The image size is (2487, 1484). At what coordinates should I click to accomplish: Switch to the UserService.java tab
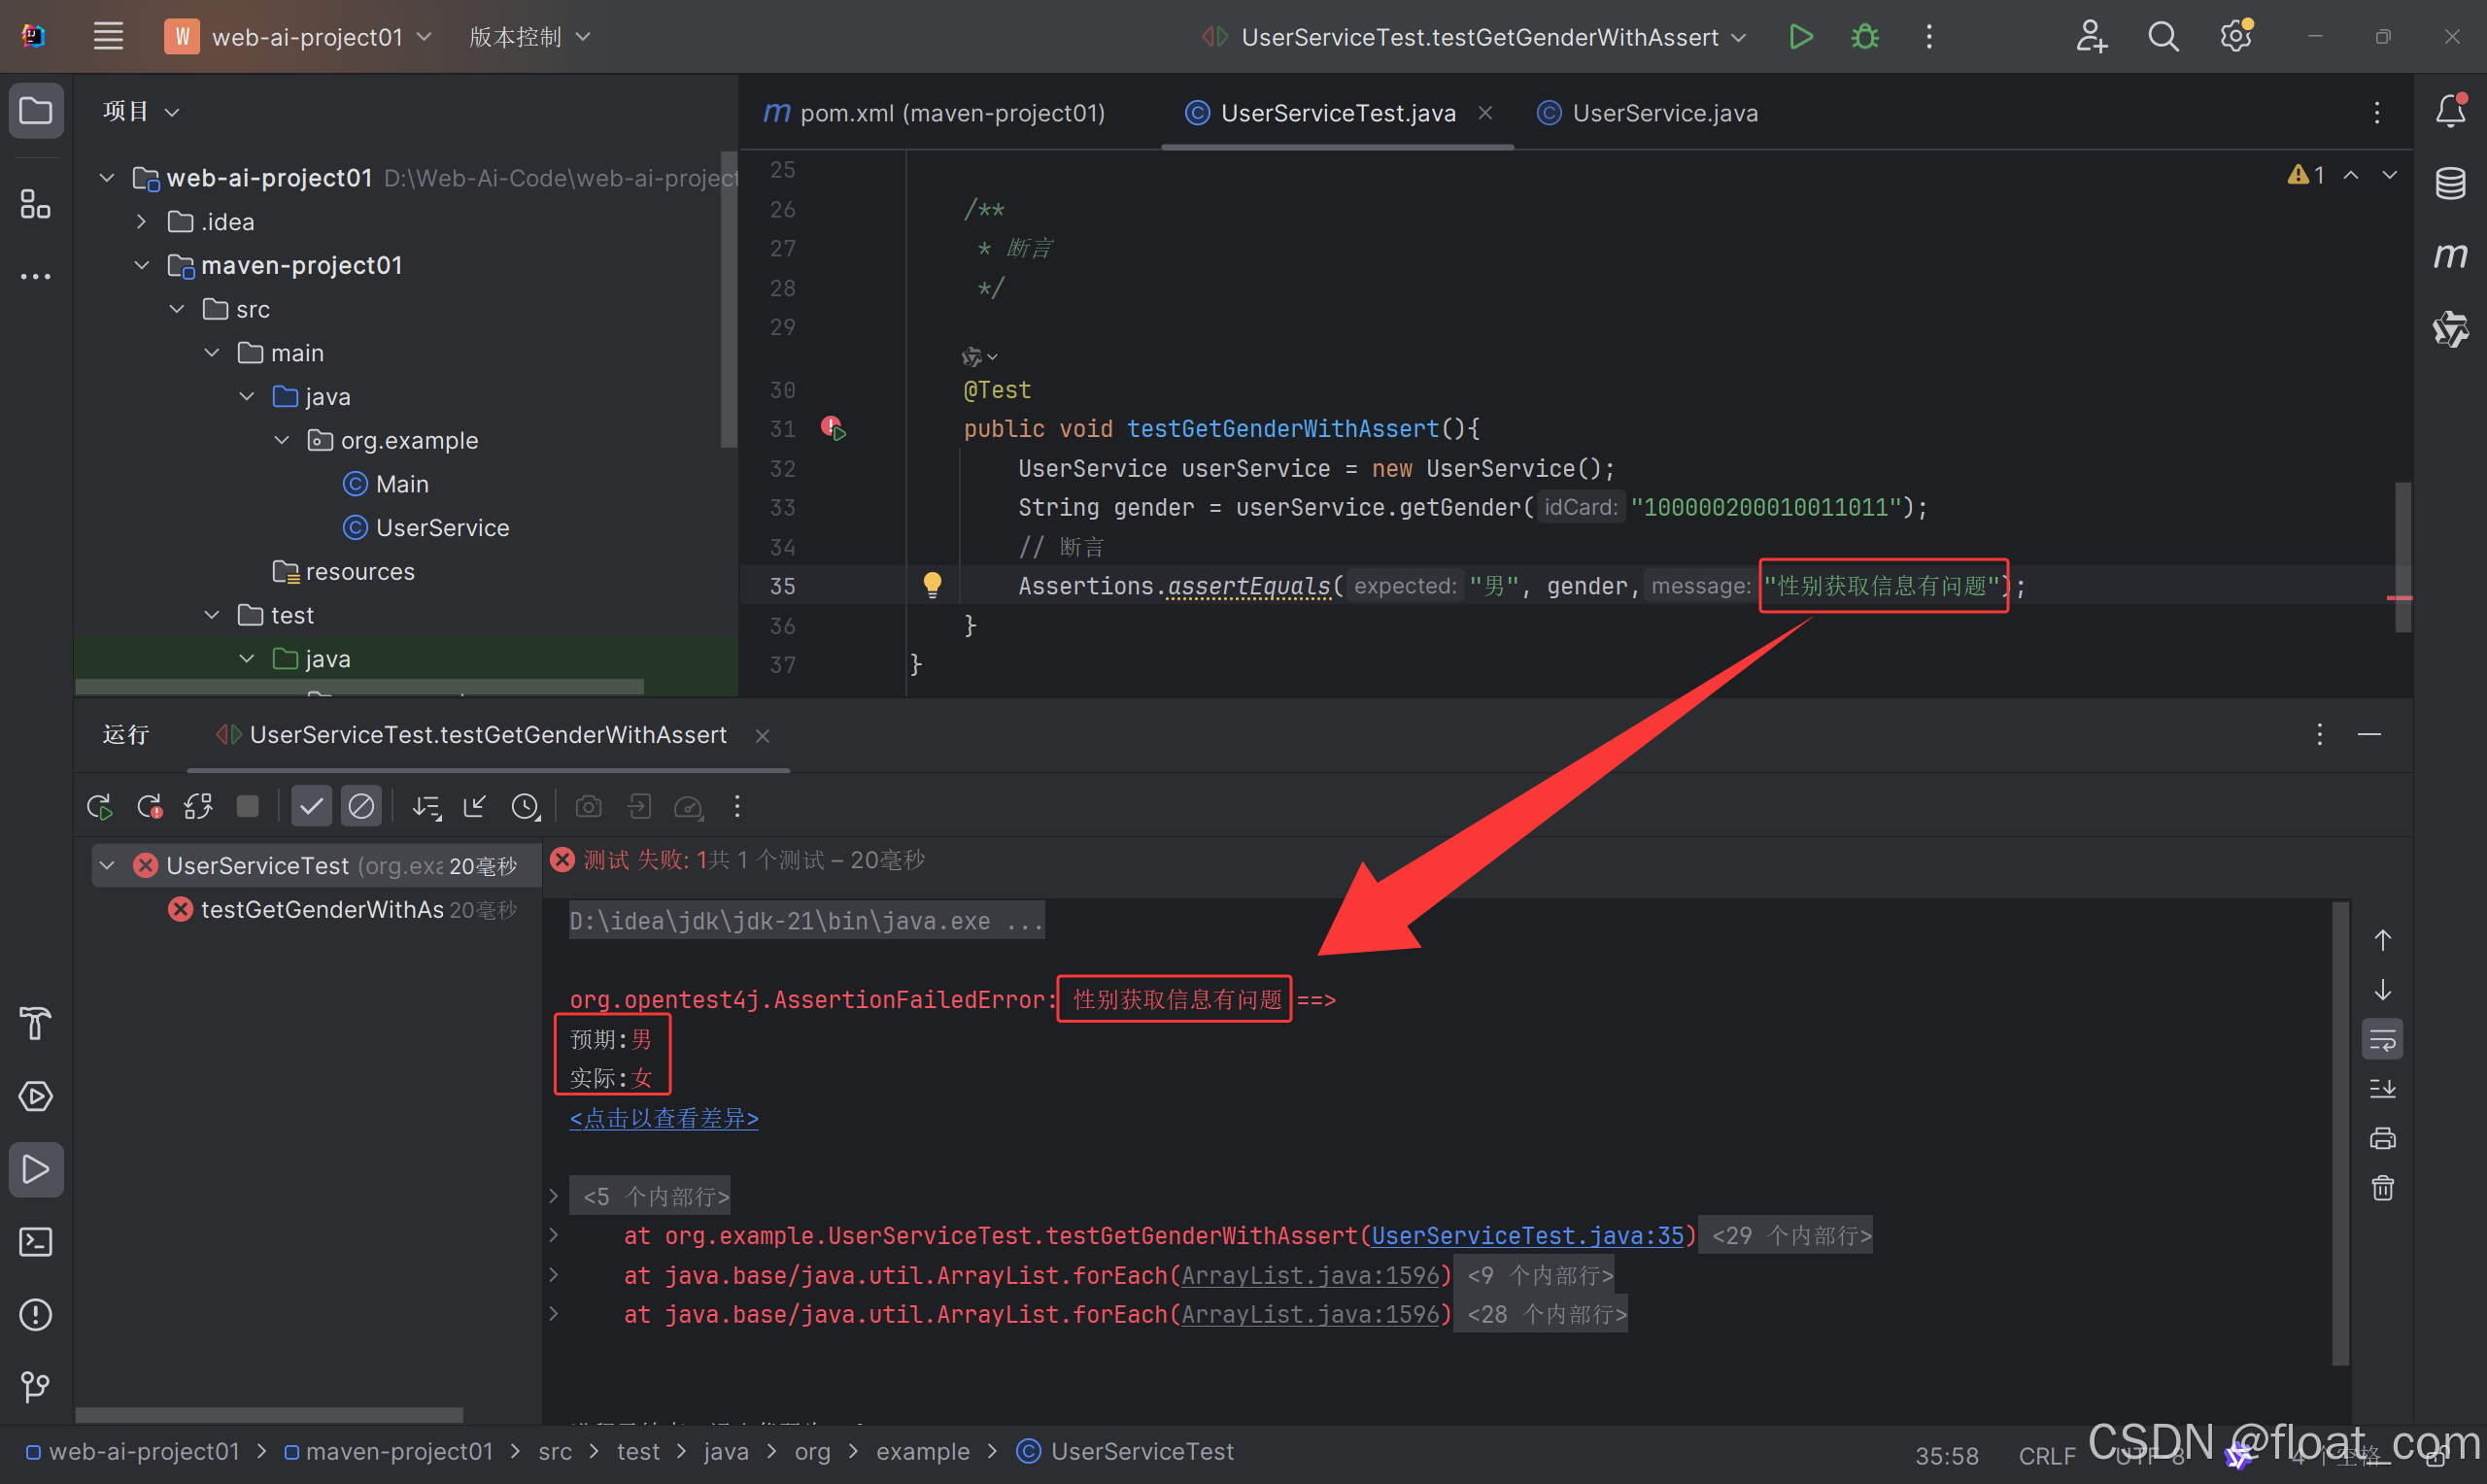pyautogui.click(x=1663, y=113)
